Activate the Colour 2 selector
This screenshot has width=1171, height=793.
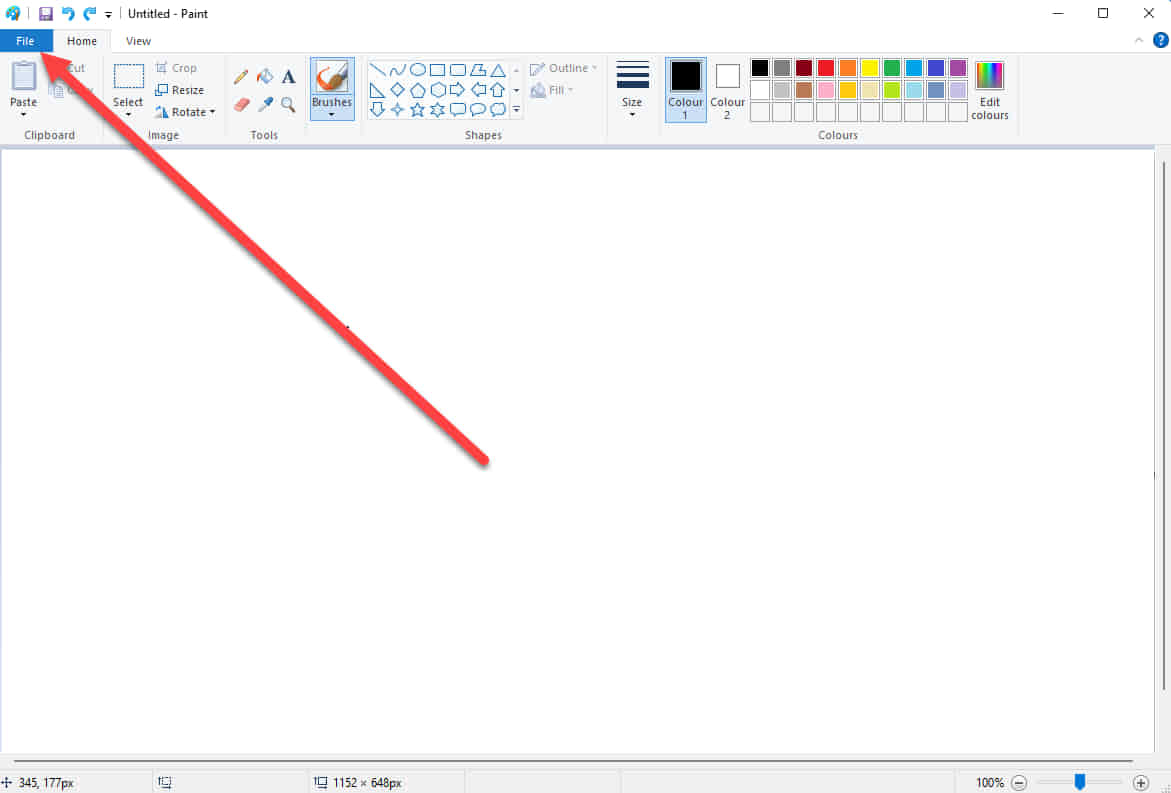tap(727, 89)
